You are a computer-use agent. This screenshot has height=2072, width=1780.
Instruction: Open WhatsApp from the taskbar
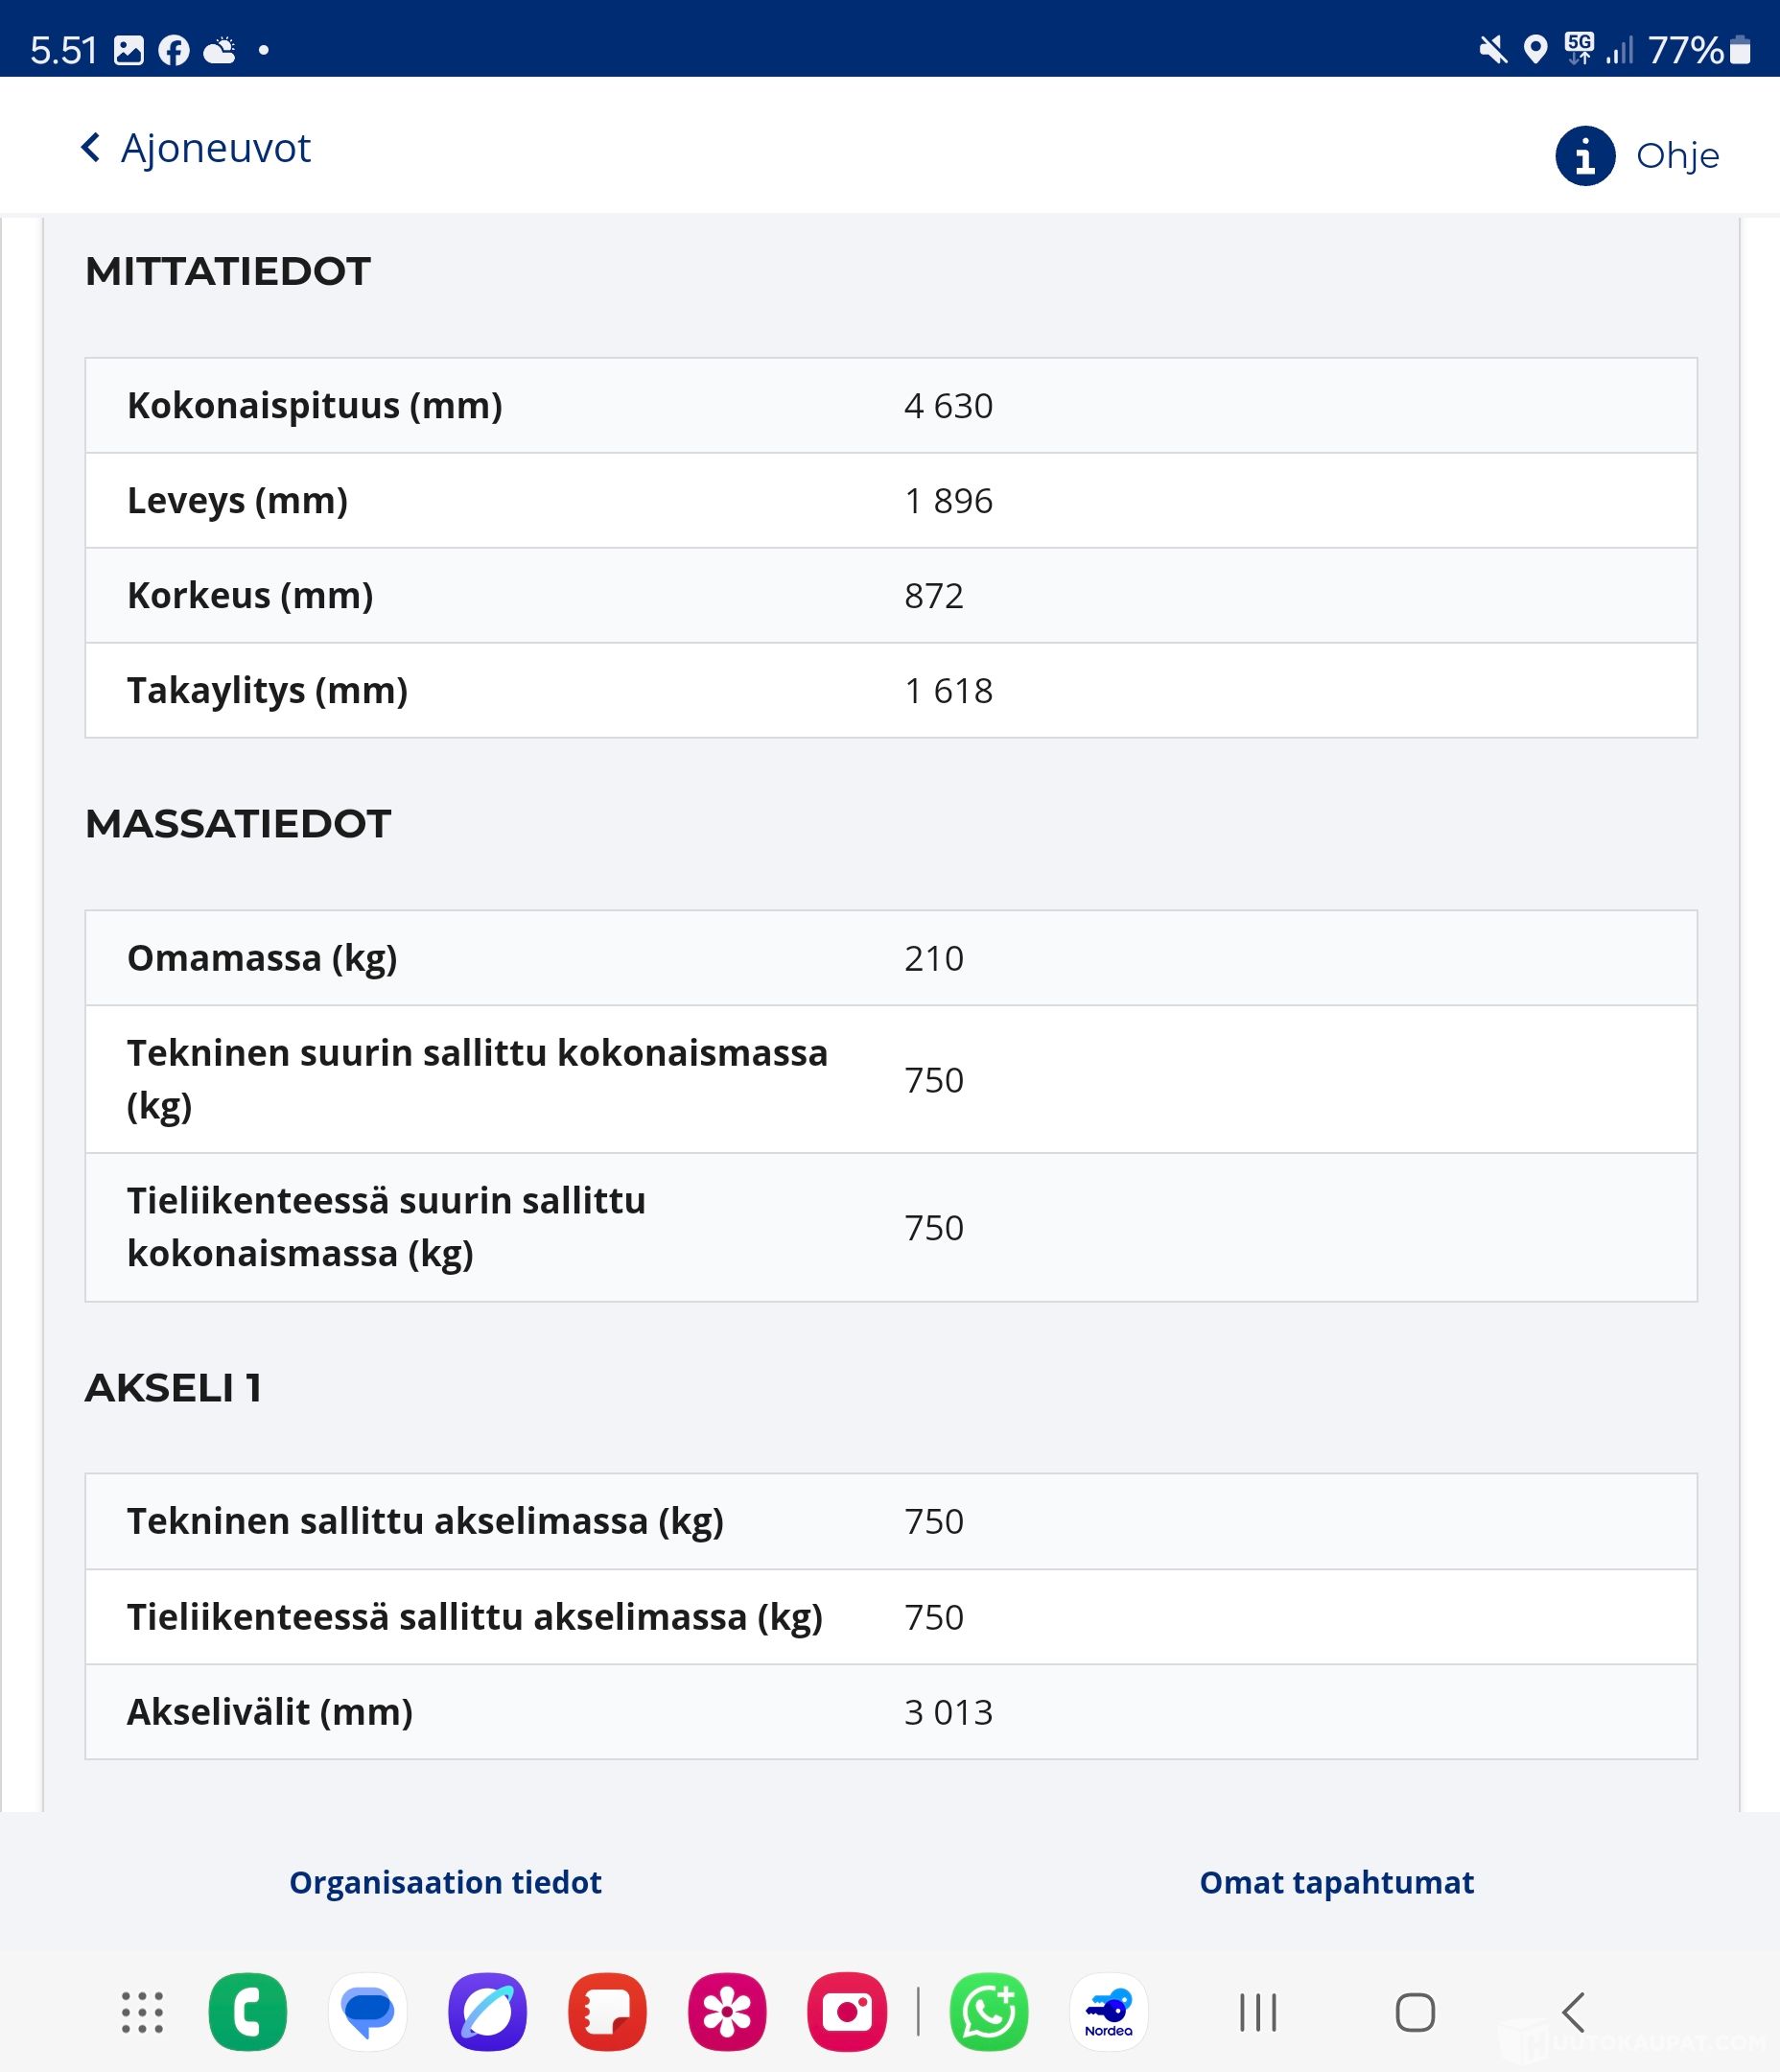(988, 2011)
